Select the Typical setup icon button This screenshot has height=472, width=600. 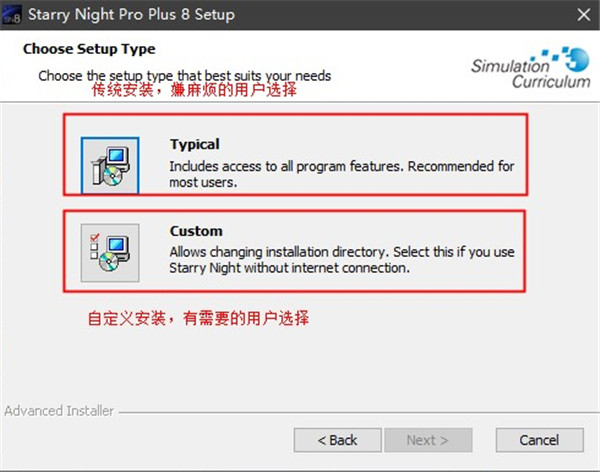(110, 165)
